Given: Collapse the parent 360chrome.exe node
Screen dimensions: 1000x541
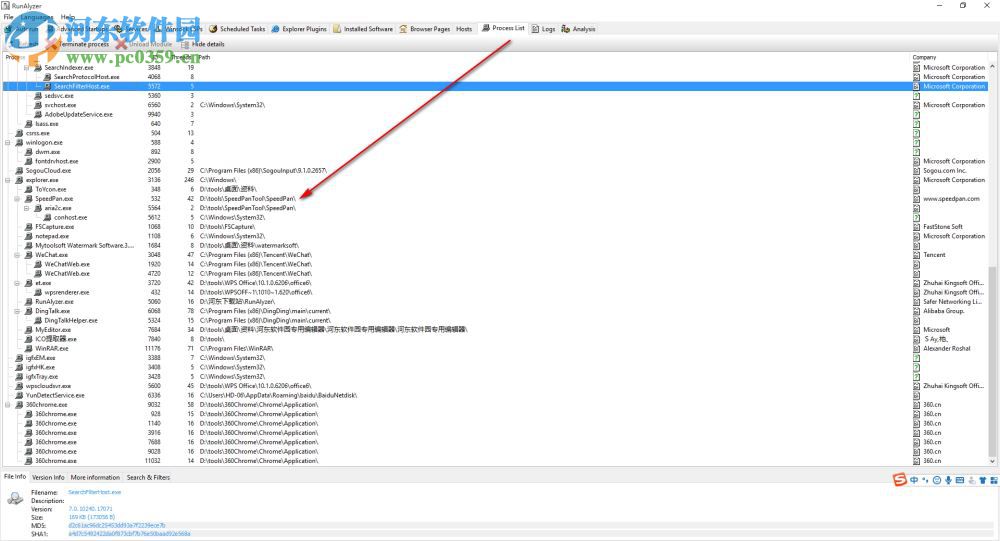Looking at the screenshot, I should tap(8, 404).
